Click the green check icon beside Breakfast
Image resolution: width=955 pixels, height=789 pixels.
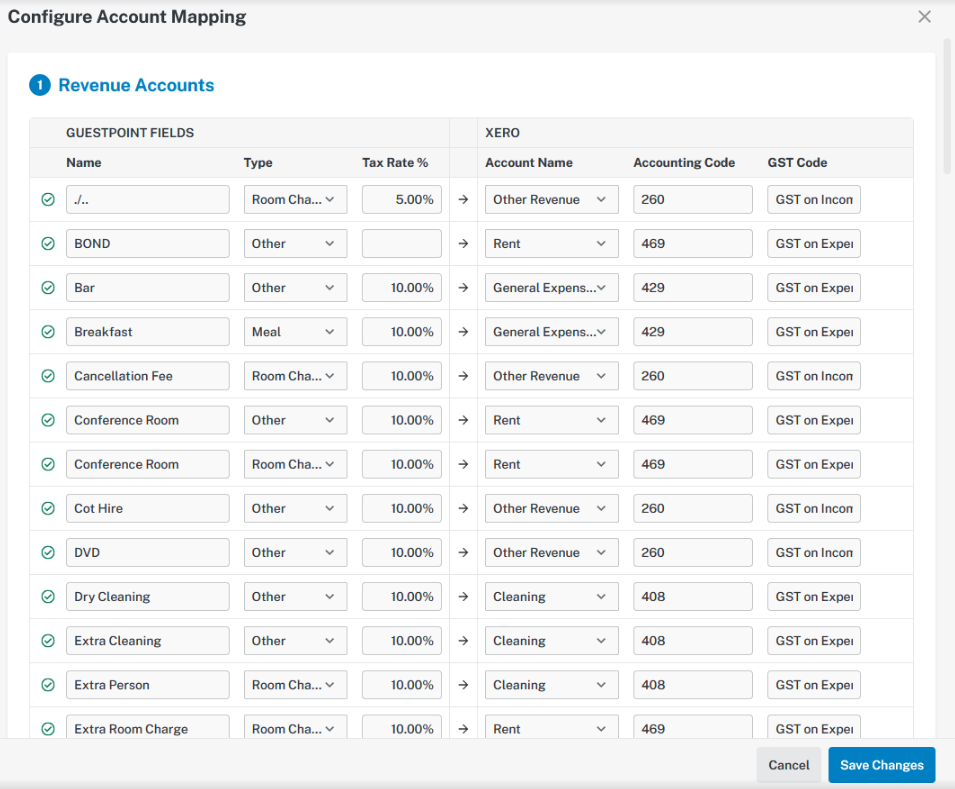(47, 332)
